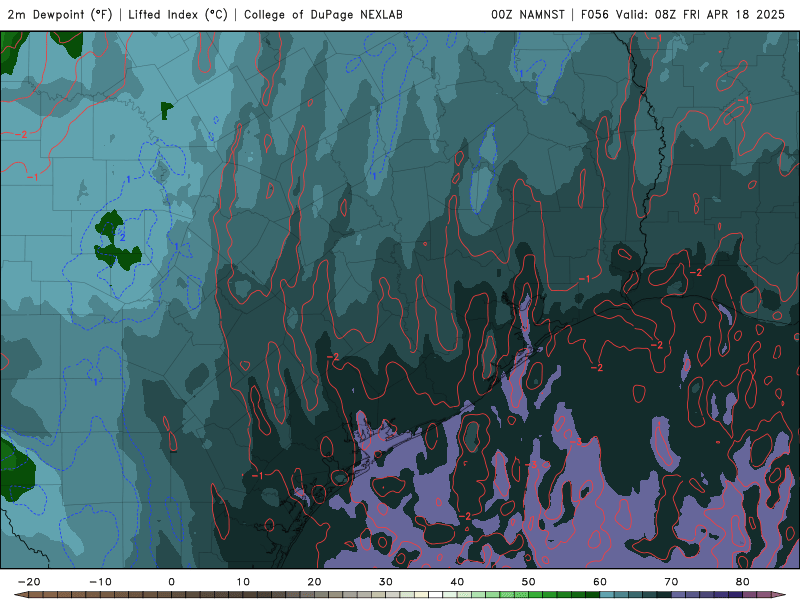Click the "College of DuPage NEXLAB" label
The image size is (800, 600).
pyautogui.click(x=323, y=15)
